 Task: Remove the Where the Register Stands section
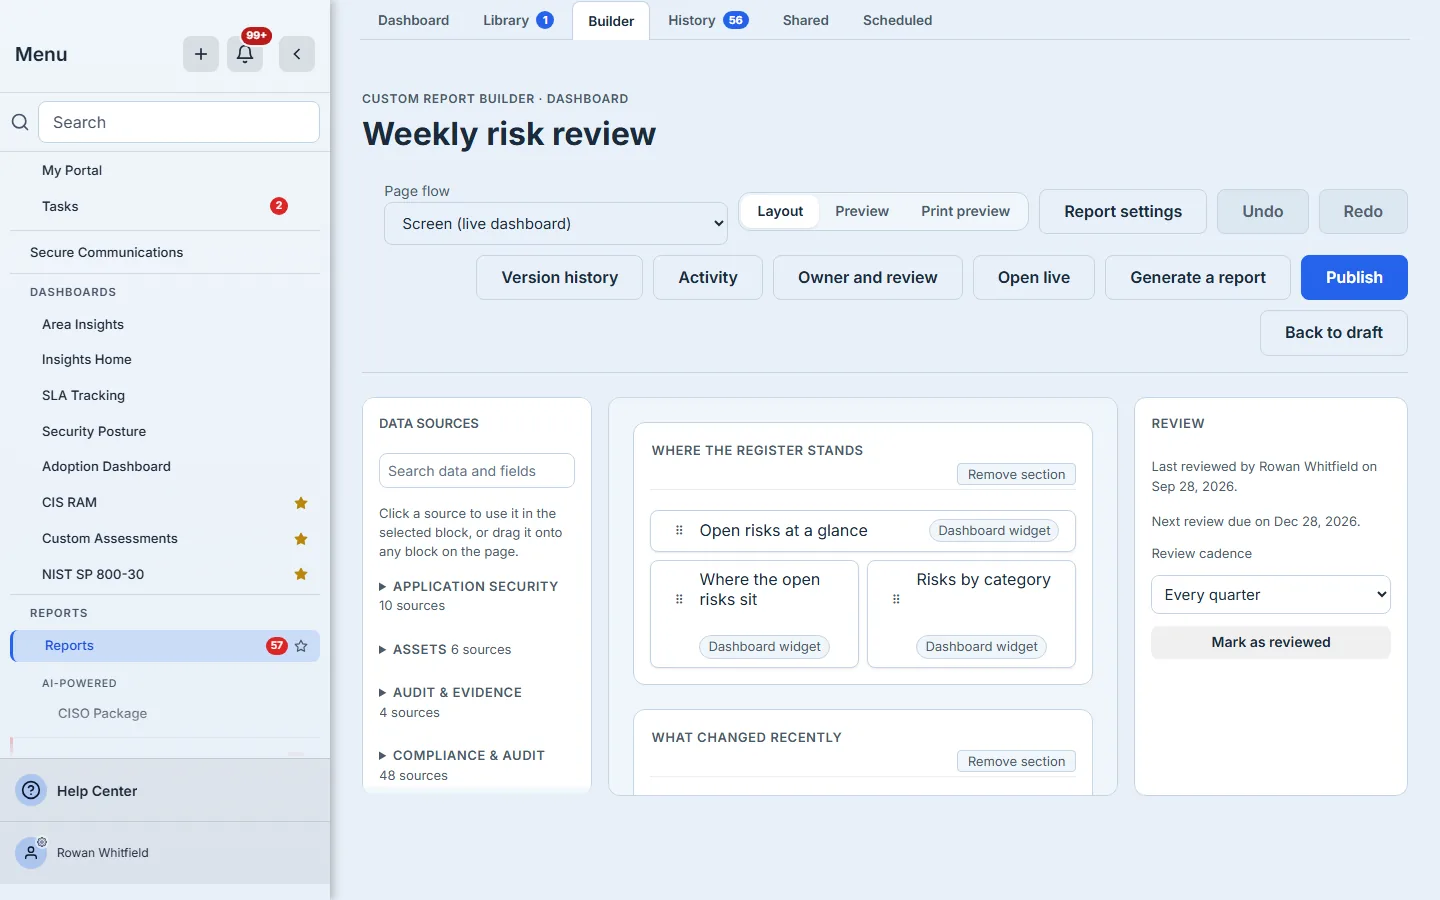[1016, 474]
